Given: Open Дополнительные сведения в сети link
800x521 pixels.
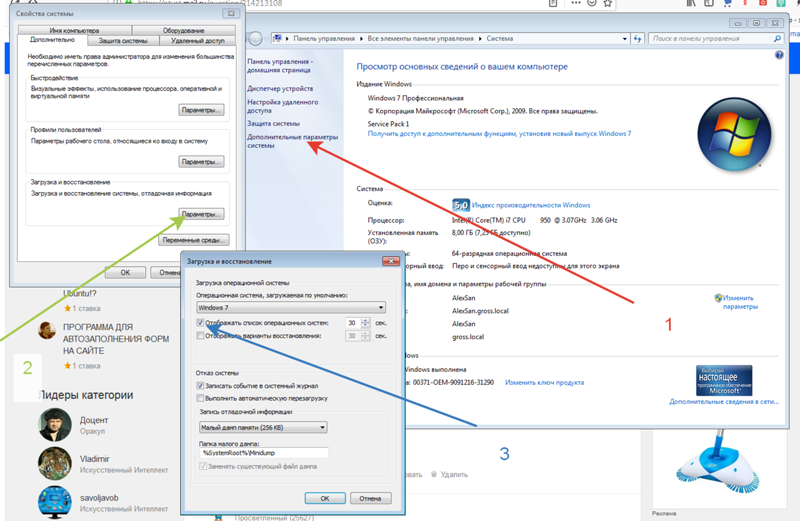Looking at the screenshot, I should [x=724, y=402].
